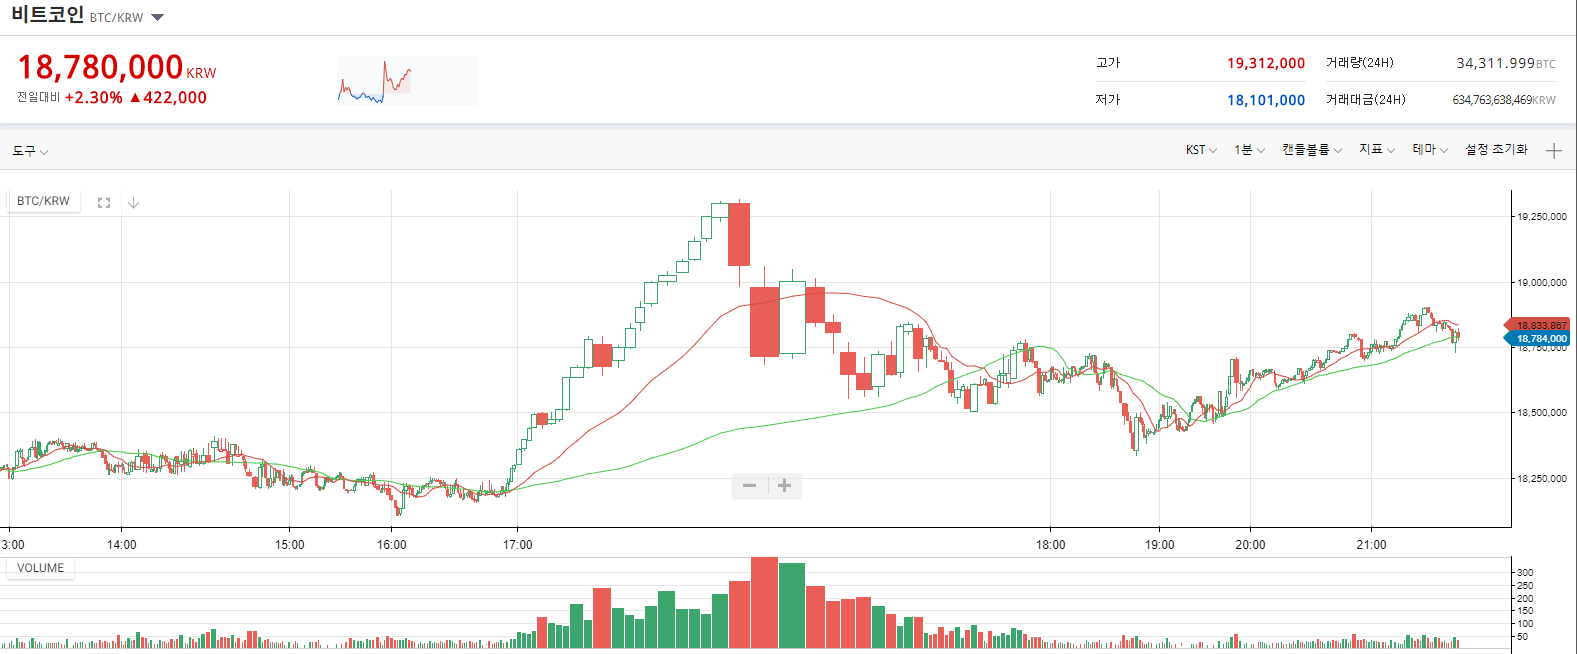Image resolution: width=1577 pixels, height=654 pixels.
Task: Toggle the BTC/KRW symbol label on chart
Action: coord(42,201)
